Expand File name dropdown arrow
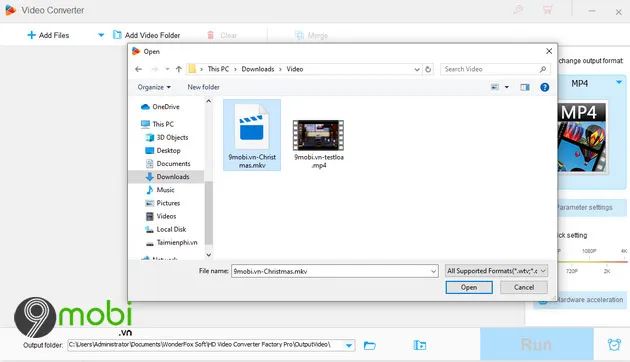This screenshot has width=630, height=362. pyautogui.click(x=434, y=272)
